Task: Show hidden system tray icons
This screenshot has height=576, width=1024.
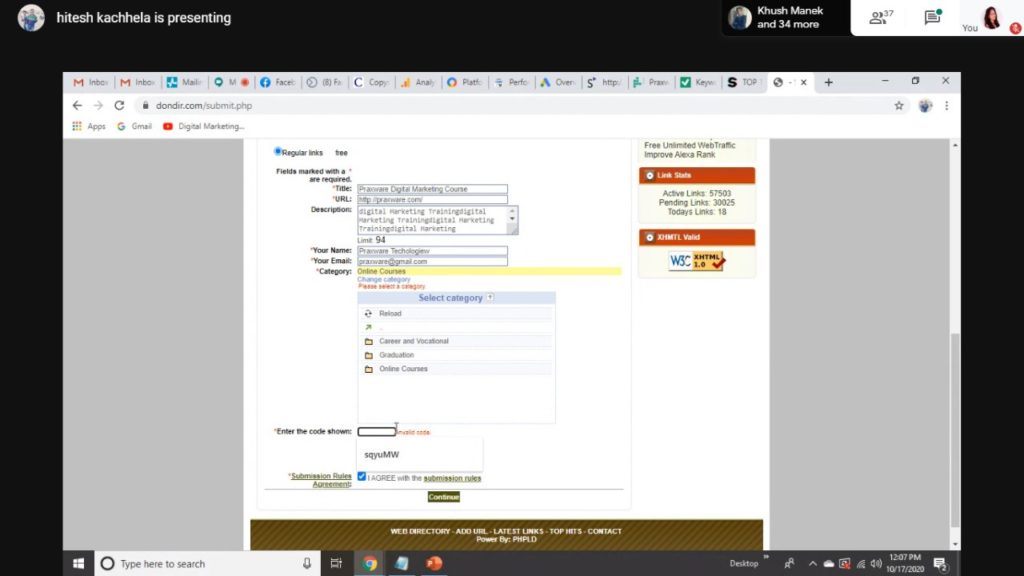Action: coord(812,564)
